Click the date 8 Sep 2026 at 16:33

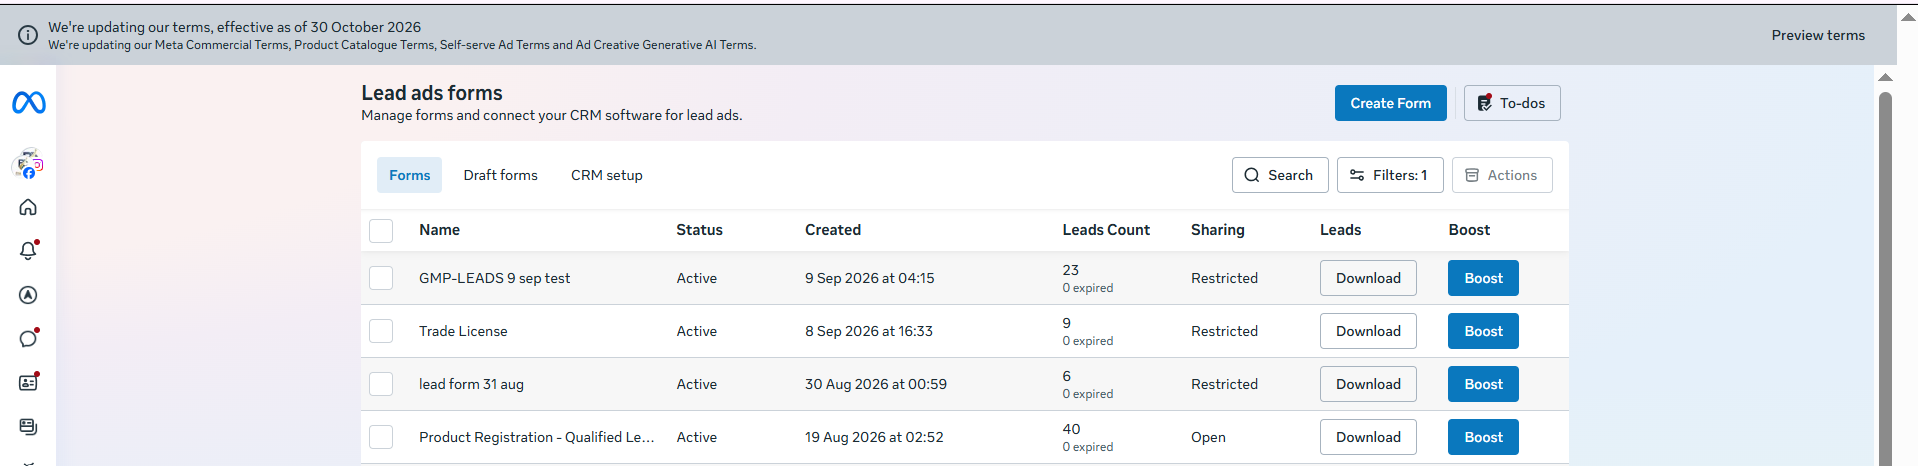(869, 331)
